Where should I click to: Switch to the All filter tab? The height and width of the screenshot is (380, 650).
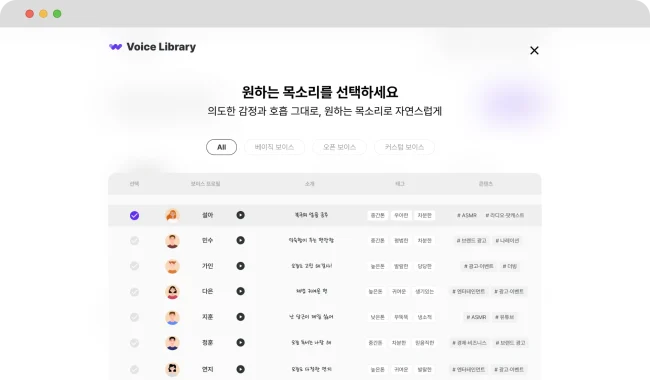(221, 147)
